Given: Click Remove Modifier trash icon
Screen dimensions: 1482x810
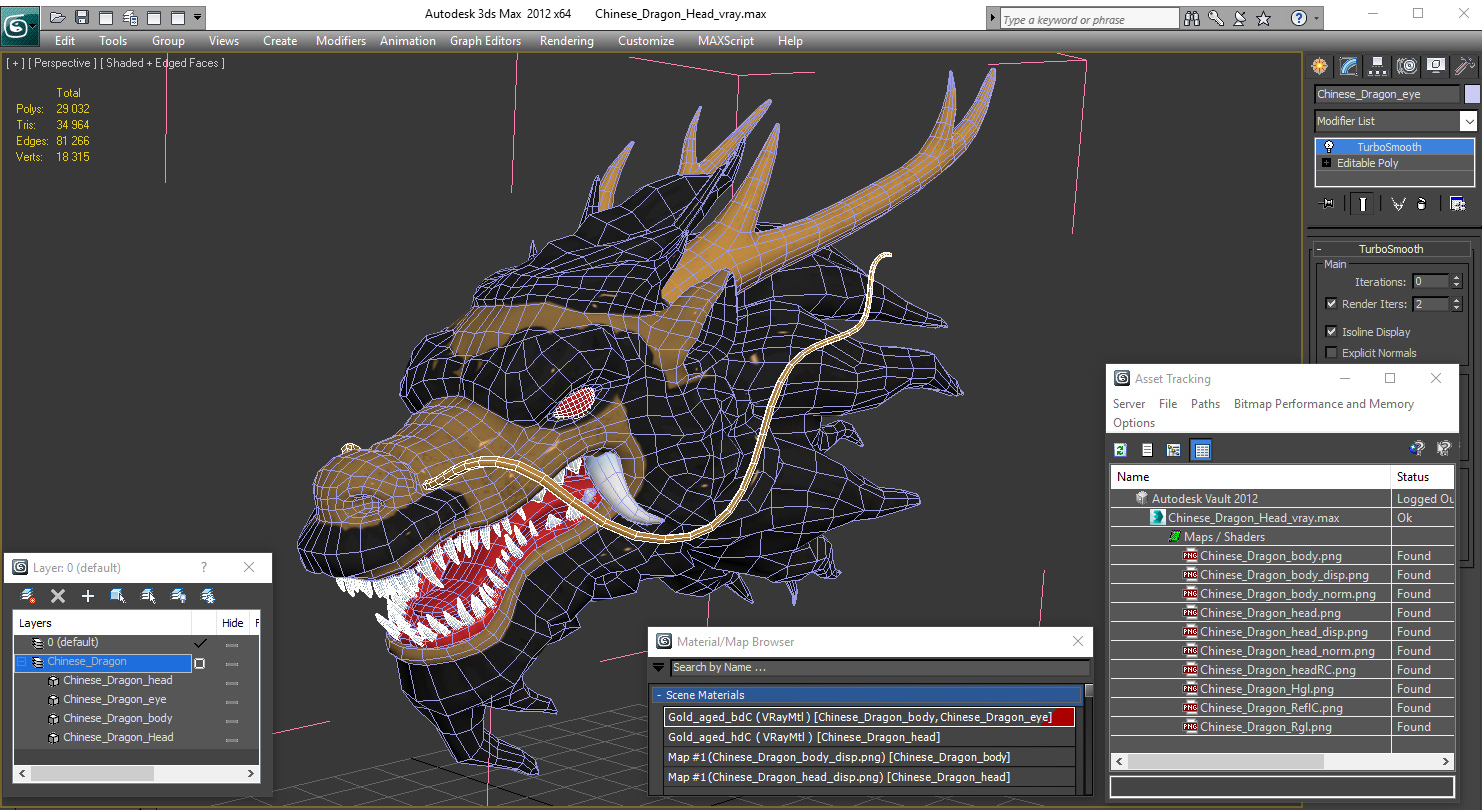Looking at the screenshot, I should coord(1421,203).
